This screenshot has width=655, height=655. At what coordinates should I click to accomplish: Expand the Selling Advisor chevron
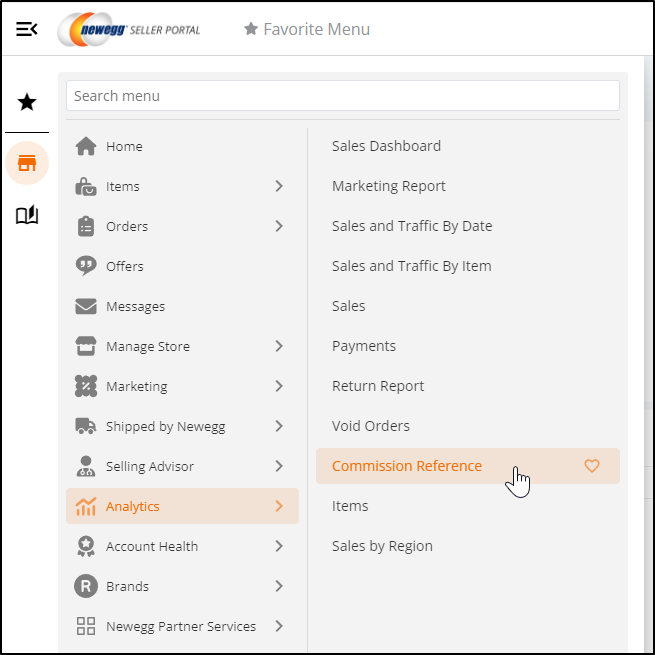pyautogui.click(x=279, y=466)
